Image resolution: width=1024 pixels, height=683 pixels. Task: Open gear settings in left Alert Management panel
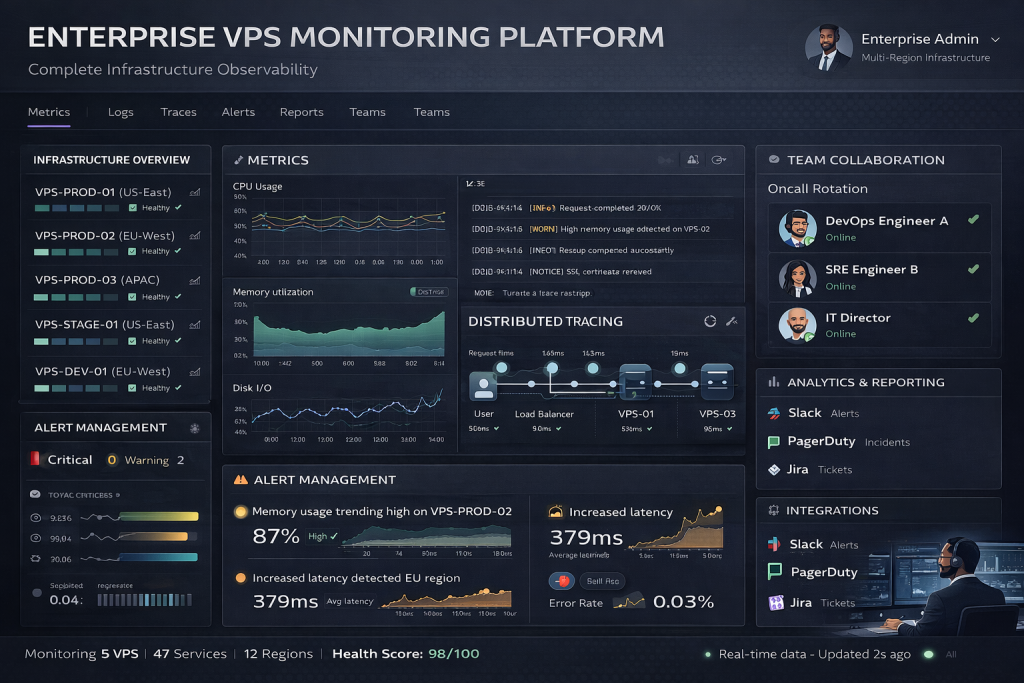pos(195,428)
